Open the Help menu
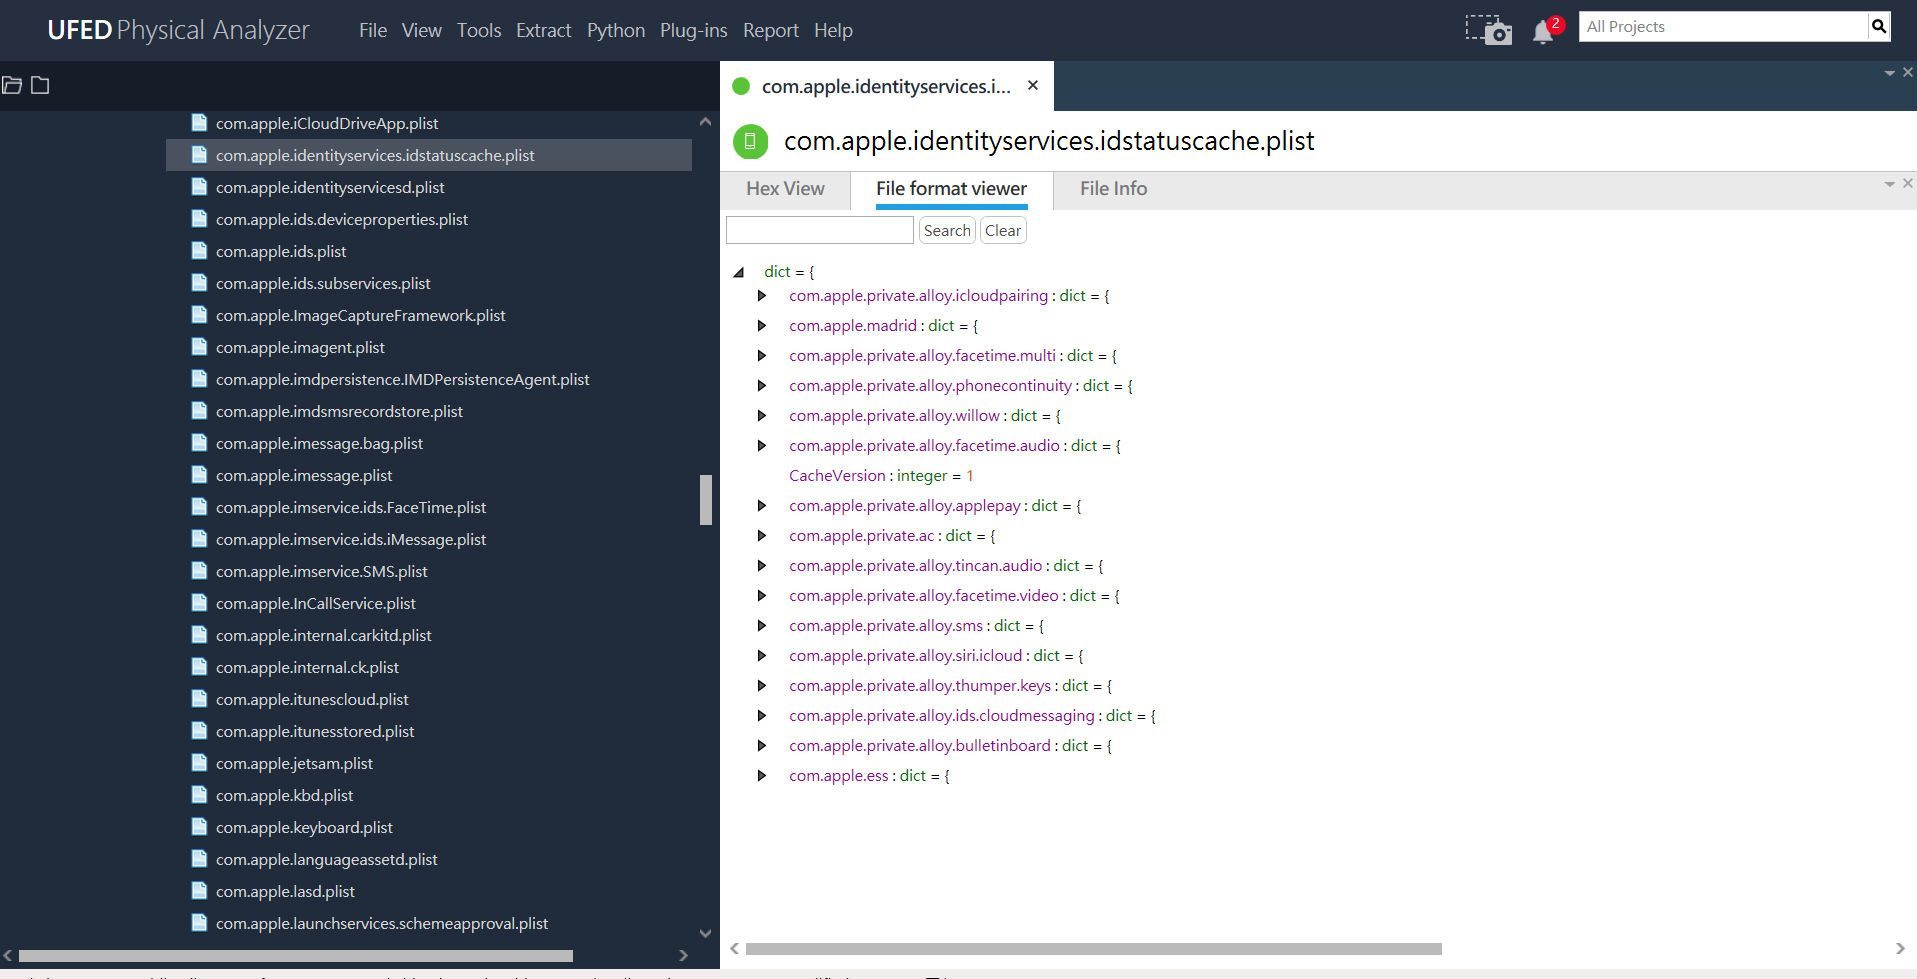The height and width of the screenshot is (979, 1917). click(x=833, y=30)
